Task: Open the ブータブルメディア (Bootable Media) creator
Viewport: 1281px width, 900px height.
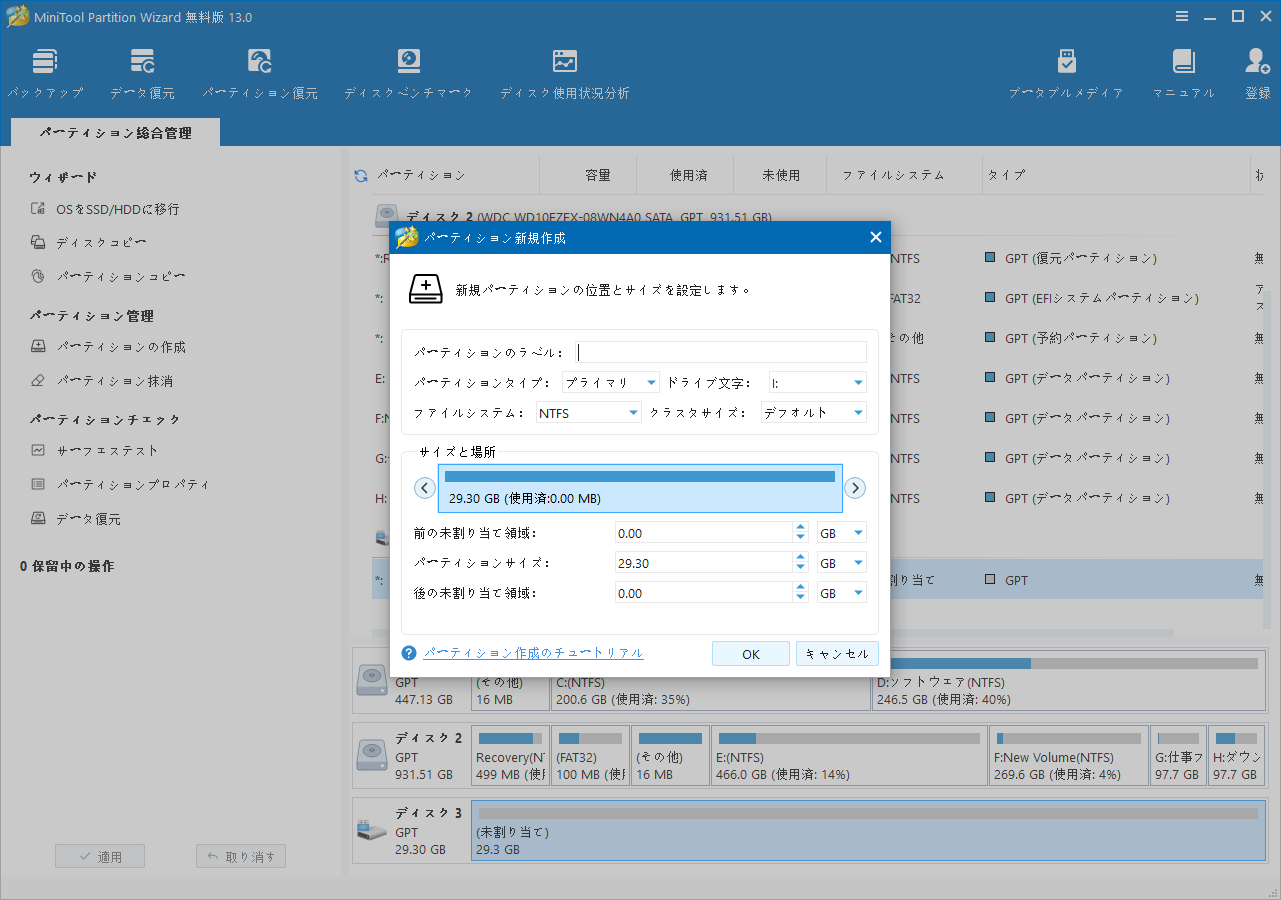Action: click(1066, 70)
